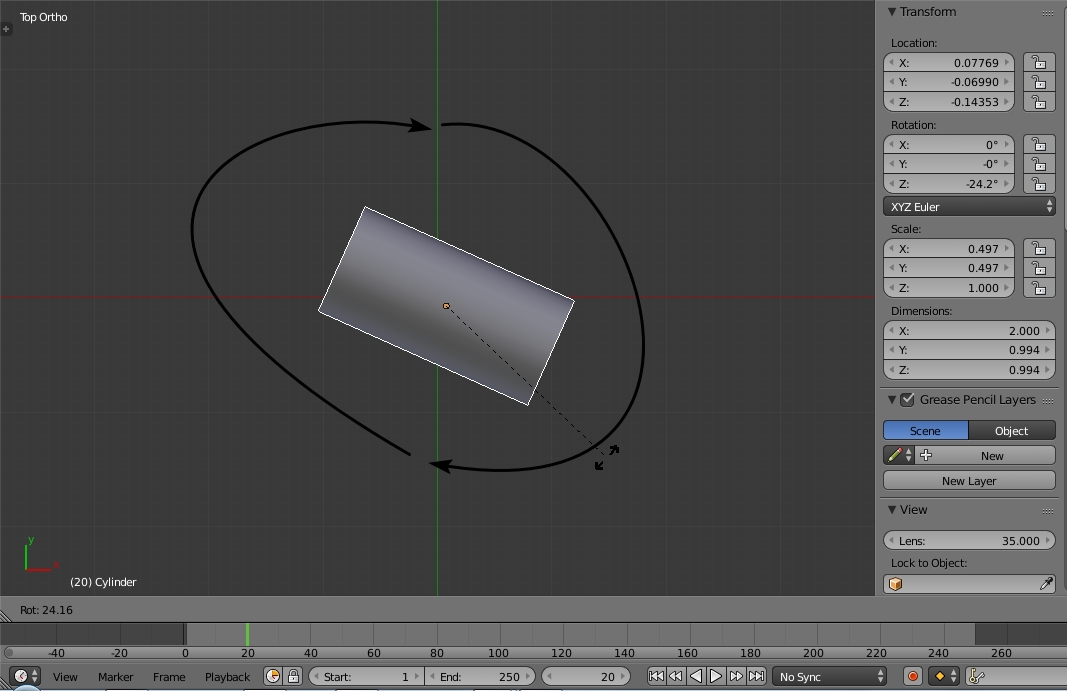Click the object cube icon in Lock to Object
This screenshot has height=691, width=1067.
(896, 583)
